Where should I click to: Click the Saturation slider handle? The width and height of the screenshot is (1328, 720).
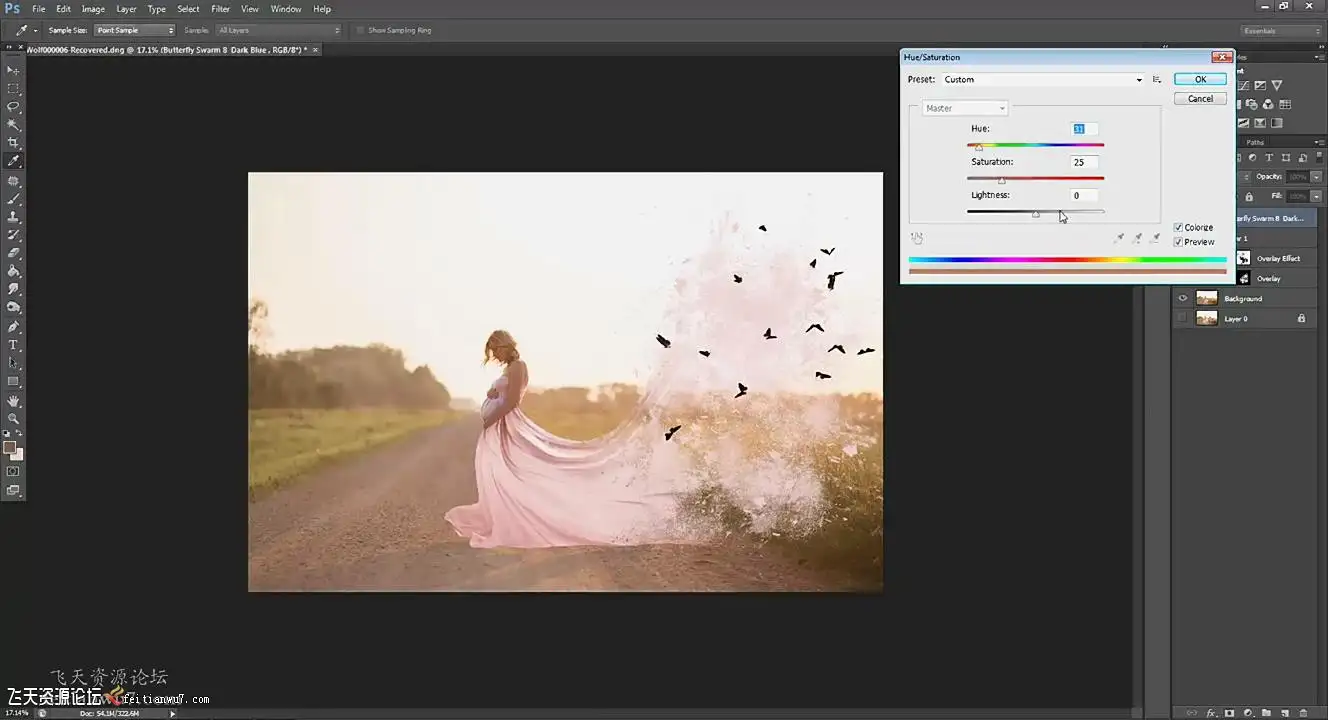1001,180
